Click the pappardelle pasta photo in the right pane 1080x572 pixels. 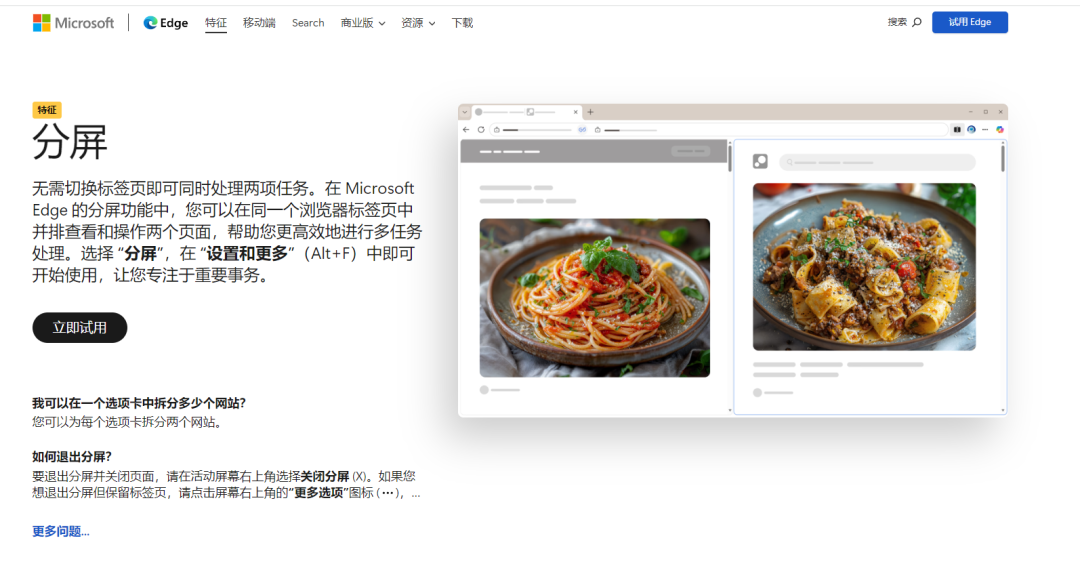tap(864, 267)
